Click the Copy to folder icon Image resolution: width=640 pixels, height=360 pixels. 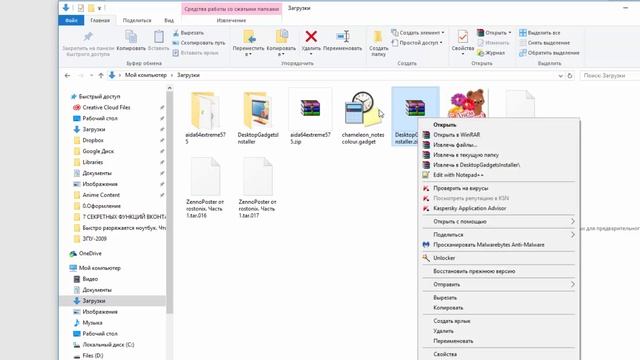[282, 36]
